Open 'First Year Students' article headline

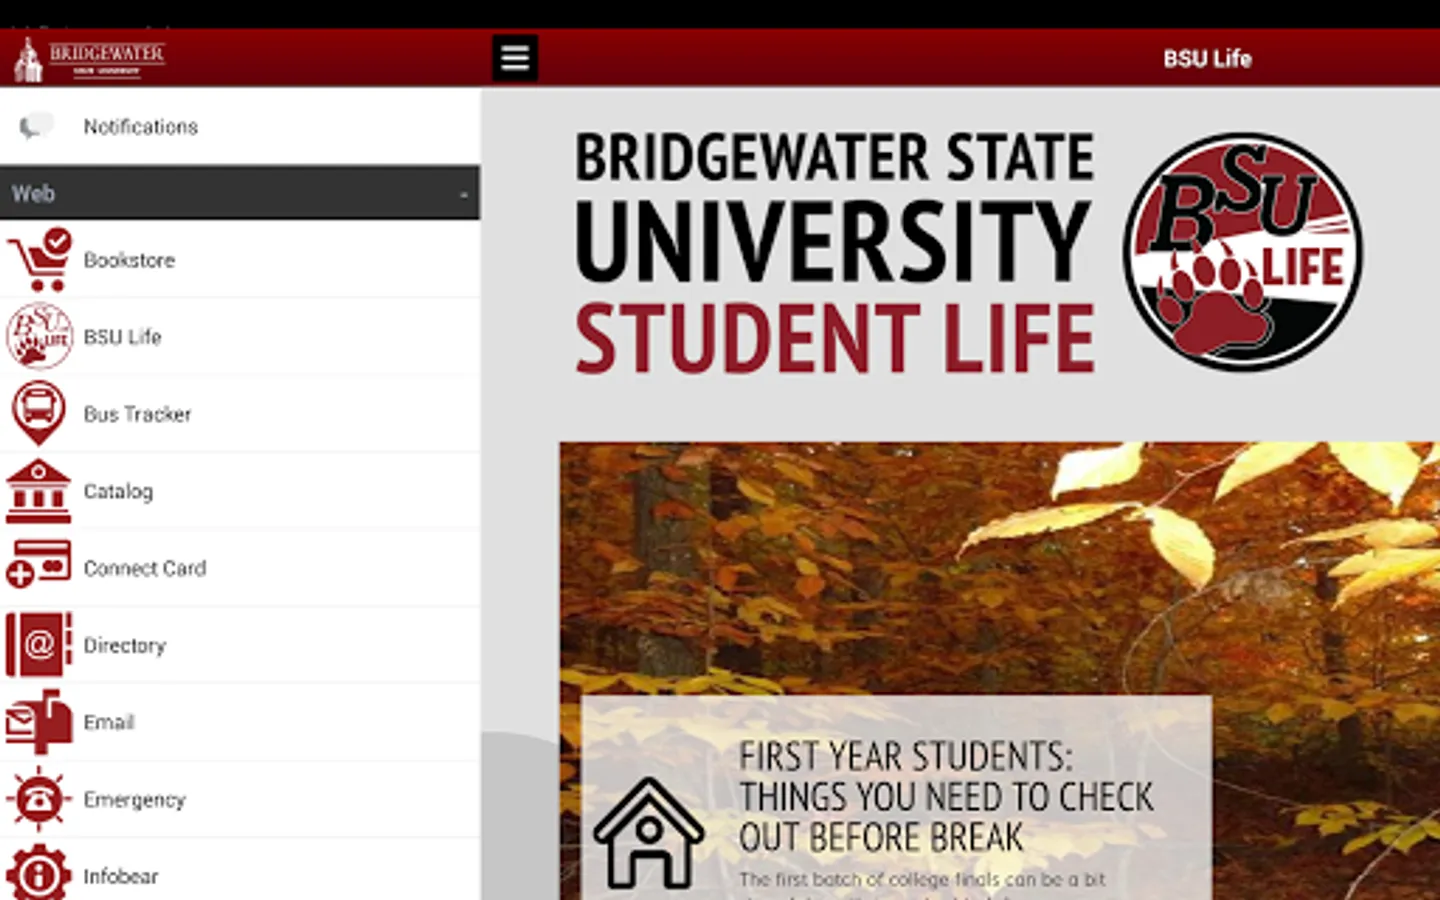pyautogui.click(x=945, y=796)
